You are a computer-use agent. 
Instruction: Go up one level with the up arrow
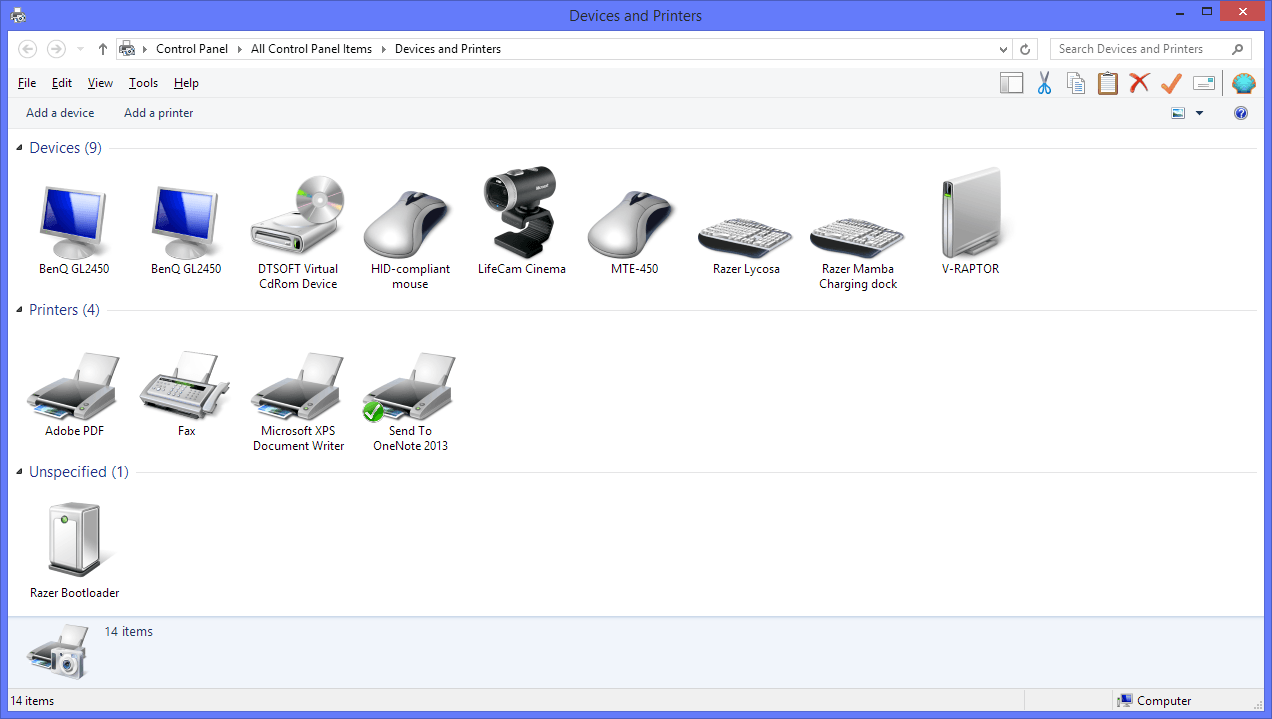point(103,49)
